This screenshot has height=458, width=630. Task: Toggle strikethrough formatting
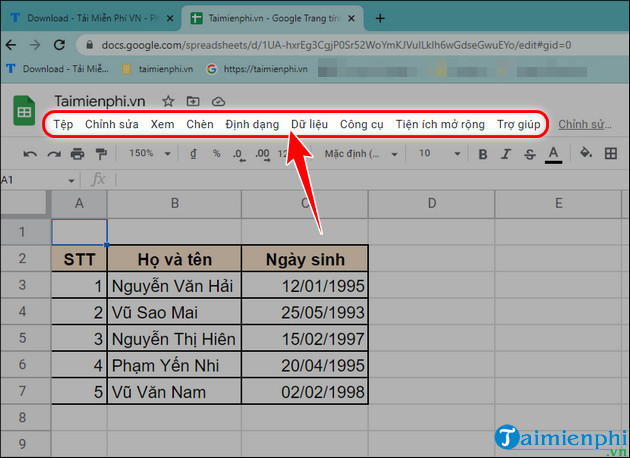530,154
